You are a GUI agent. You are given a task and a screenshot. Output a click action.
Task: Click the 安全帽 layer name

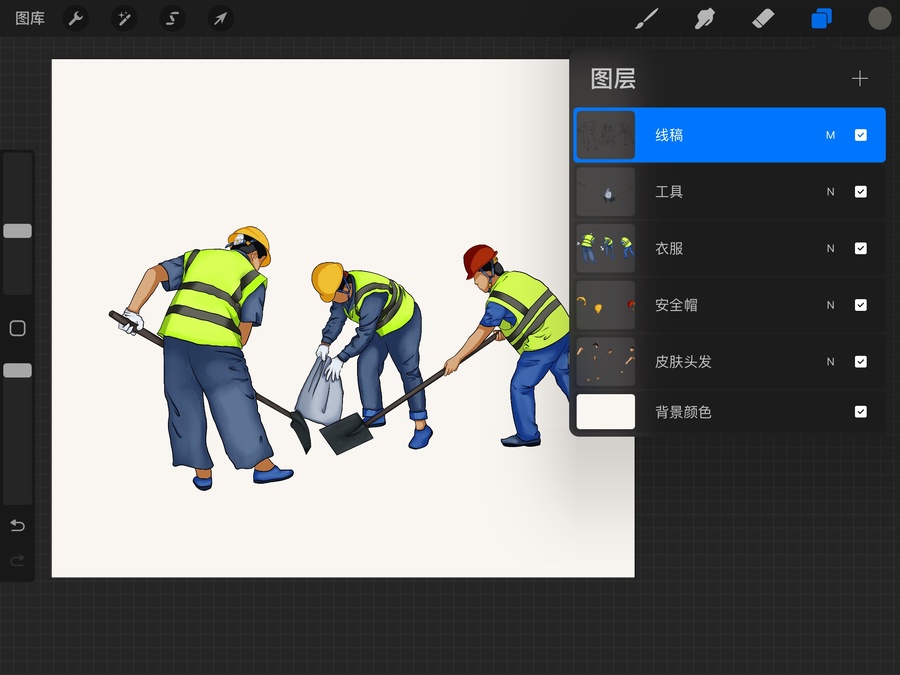pos(676,305)
